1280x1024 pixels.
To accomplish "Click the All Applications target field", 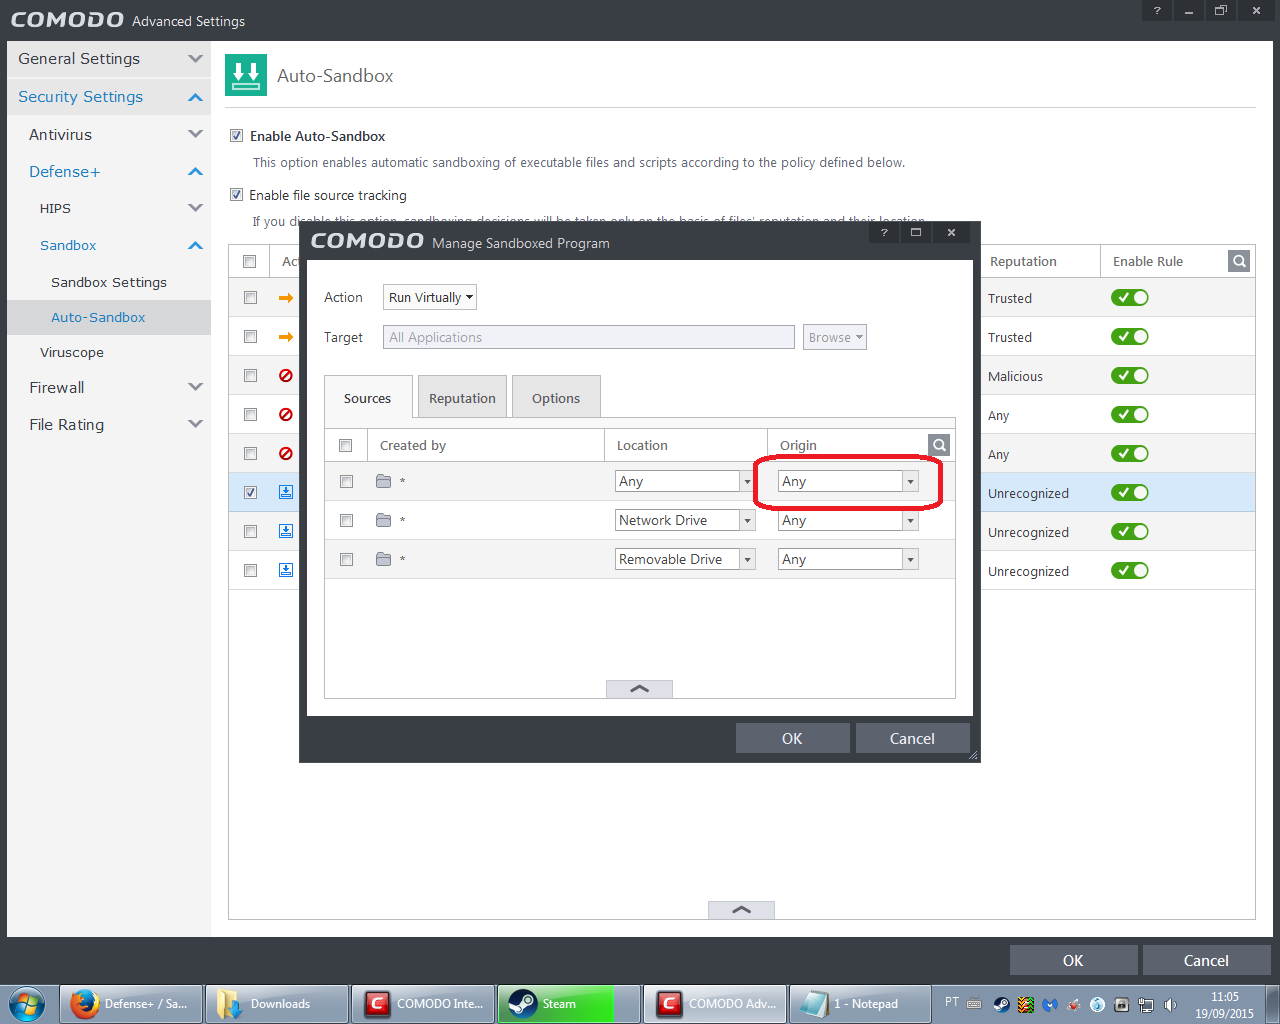I will coord(589,337).
